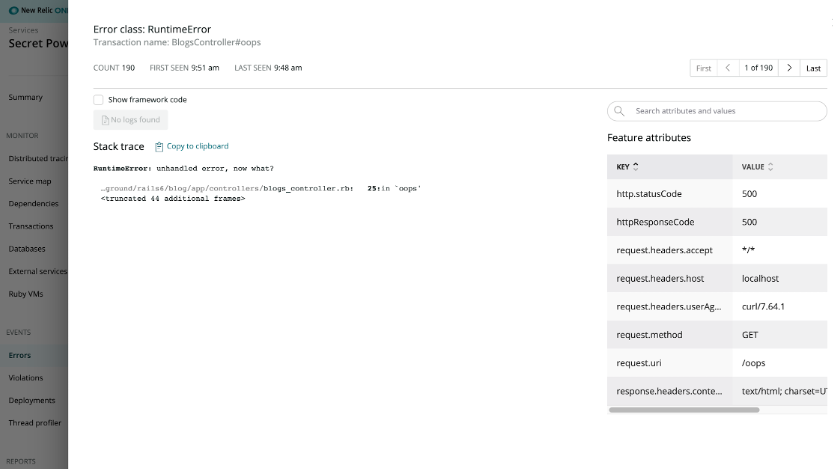The width and height of the screenshot is (833, 469).
Task: Click the LAST SEEN 9:48 am stat
Action: [x=268, y=68]
